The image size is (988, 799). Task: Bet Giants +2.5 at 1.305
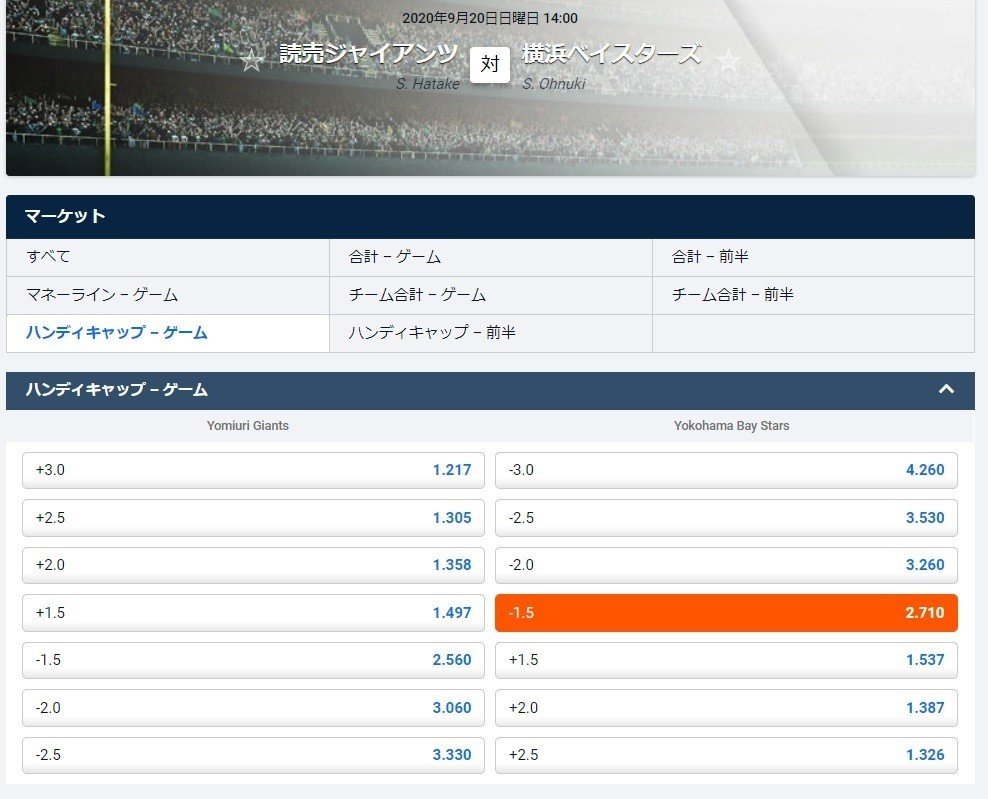coord(253,518)
